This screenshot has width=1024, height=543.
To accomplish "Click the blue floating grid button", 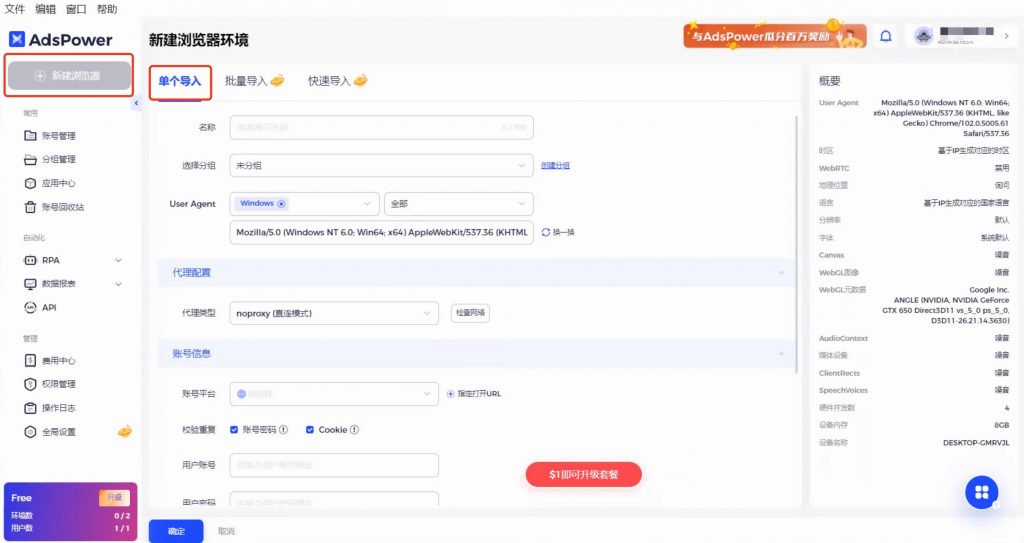I will point(981,492).
